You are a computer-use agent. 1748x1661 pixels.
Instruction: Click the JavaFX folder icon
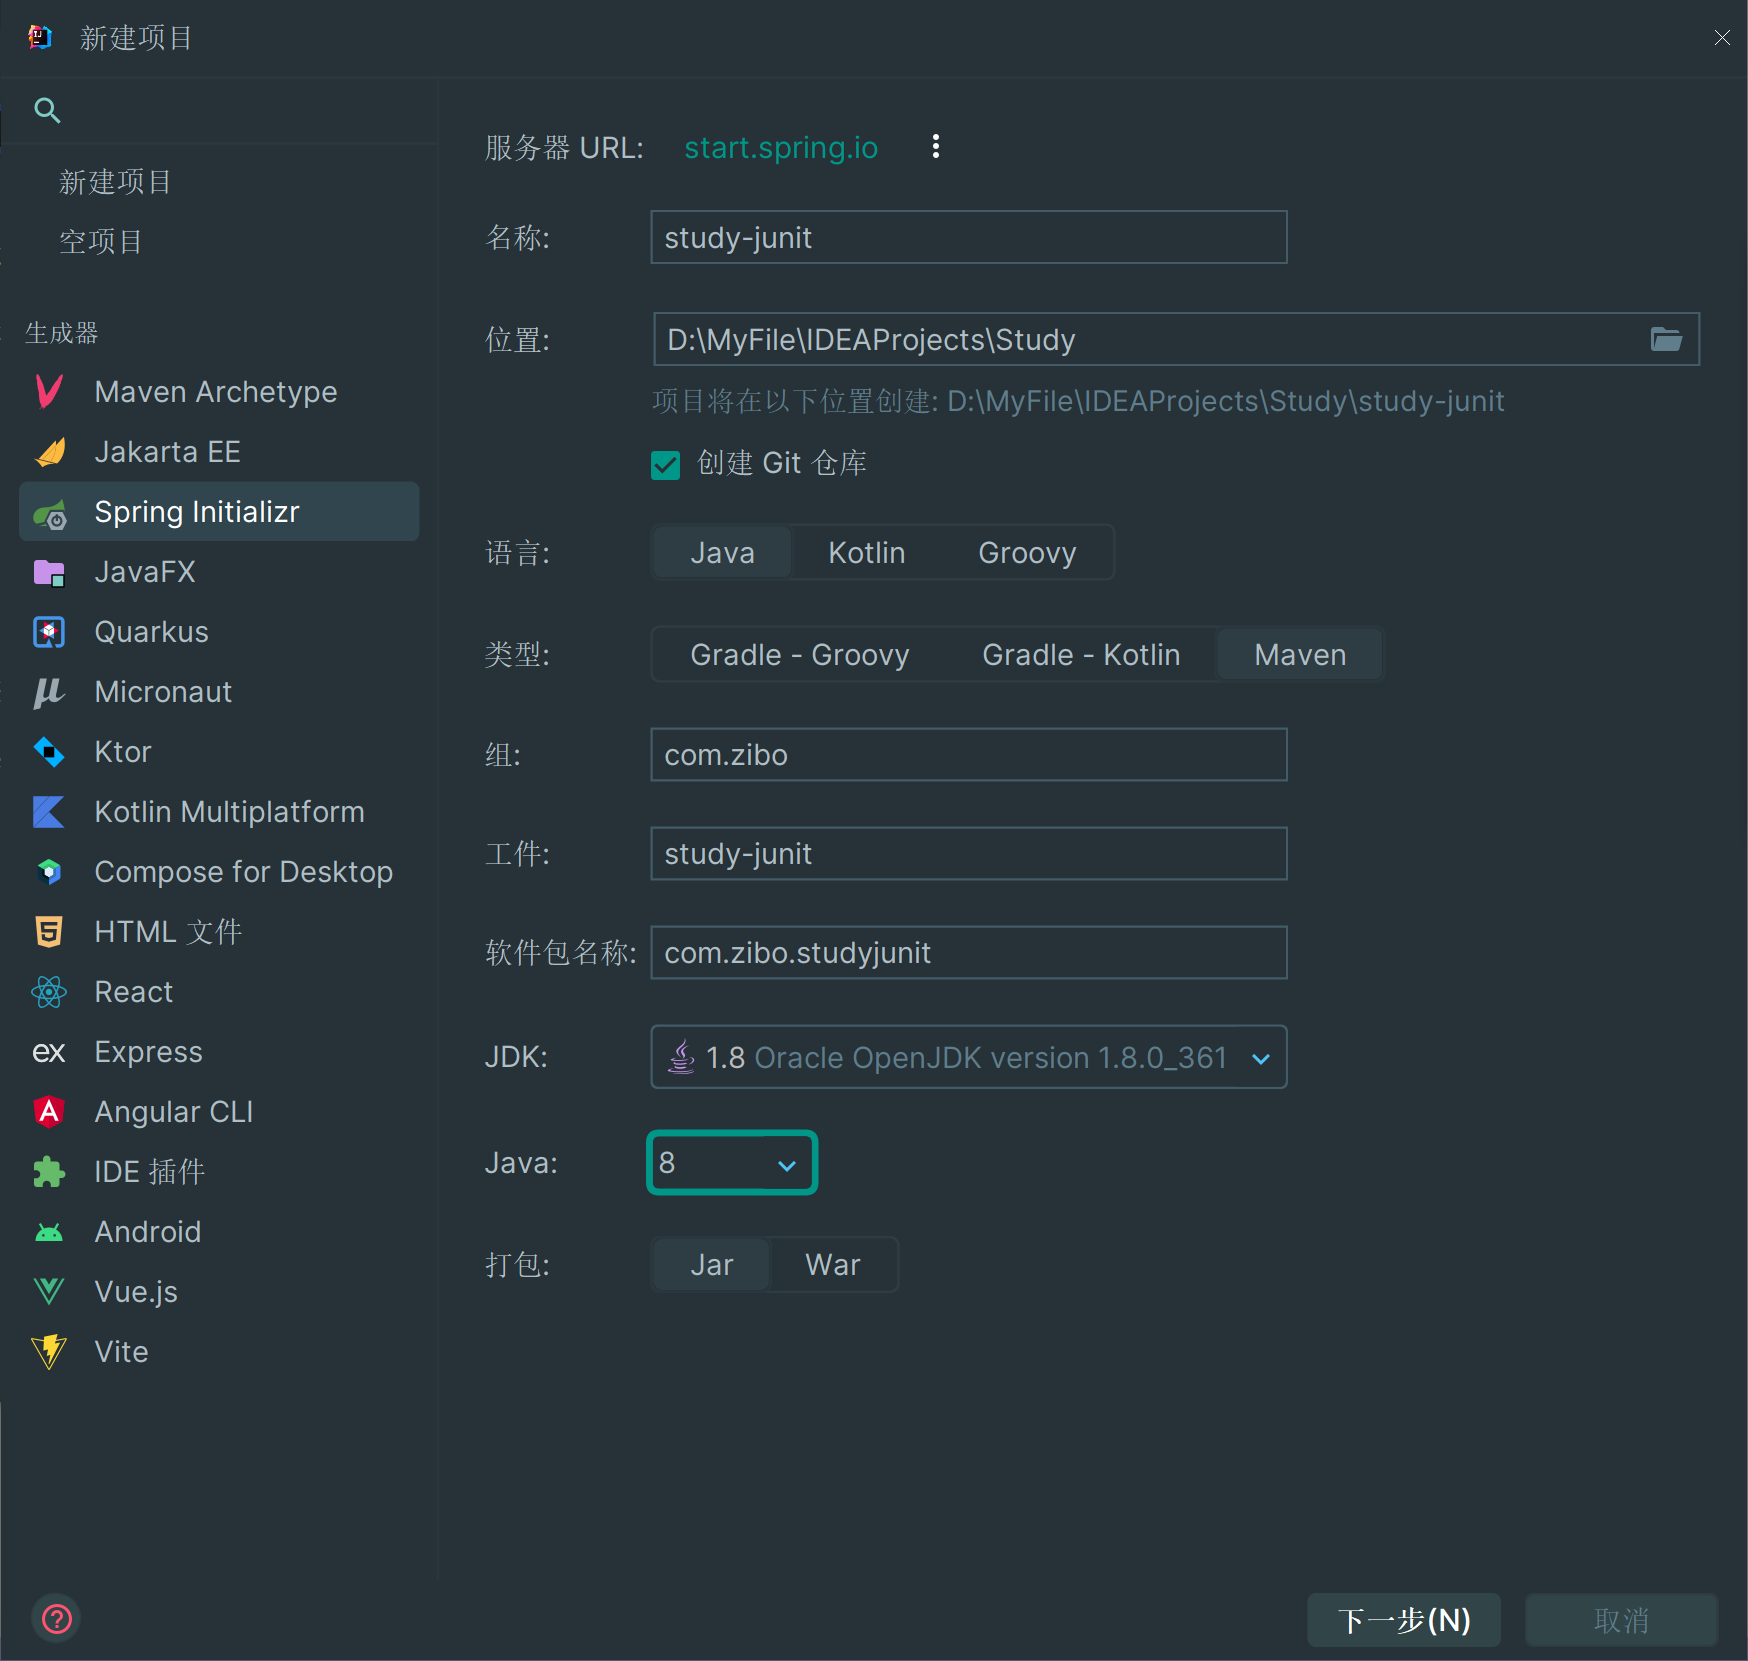pos(49,573)
